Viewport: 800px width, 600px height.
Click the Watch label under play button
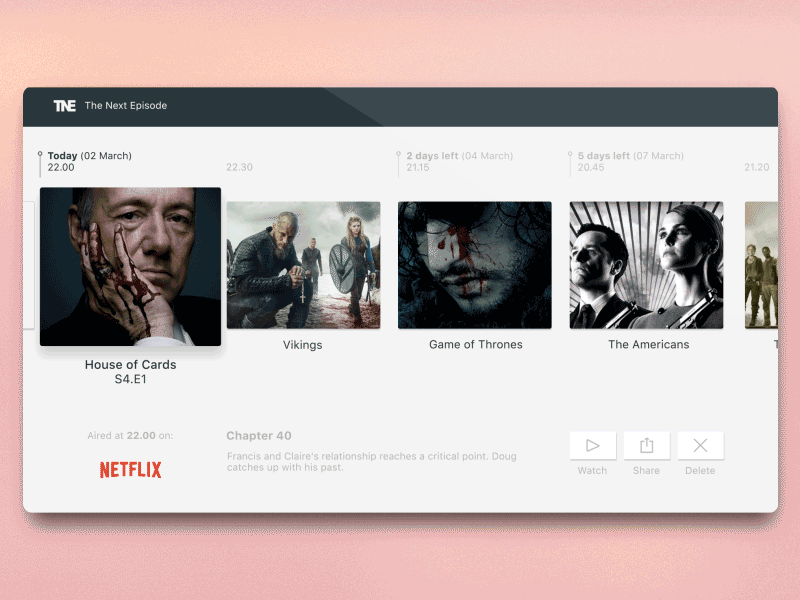592,470
